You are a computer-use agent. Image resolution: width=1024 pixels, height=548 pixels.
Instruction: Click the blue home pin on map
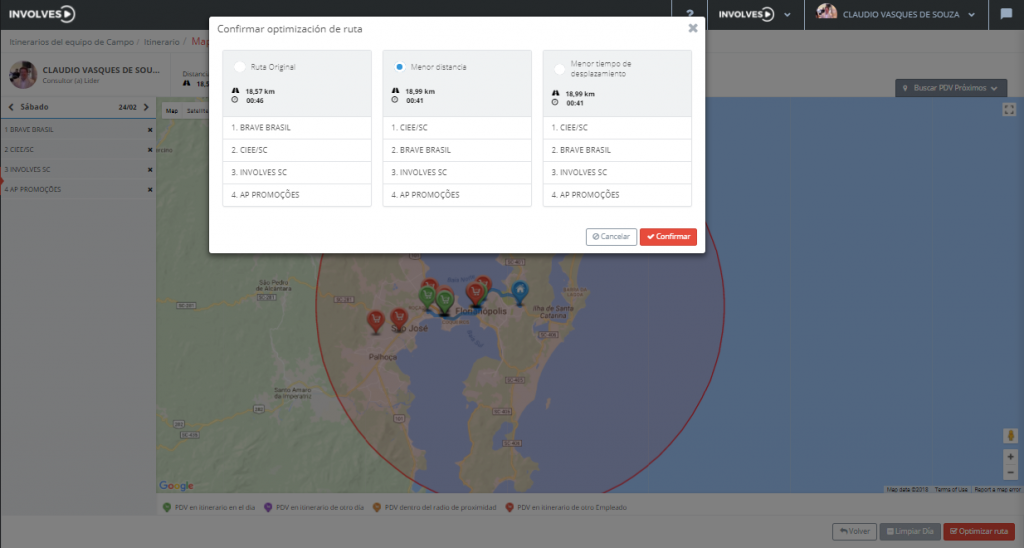coord(518,290)
